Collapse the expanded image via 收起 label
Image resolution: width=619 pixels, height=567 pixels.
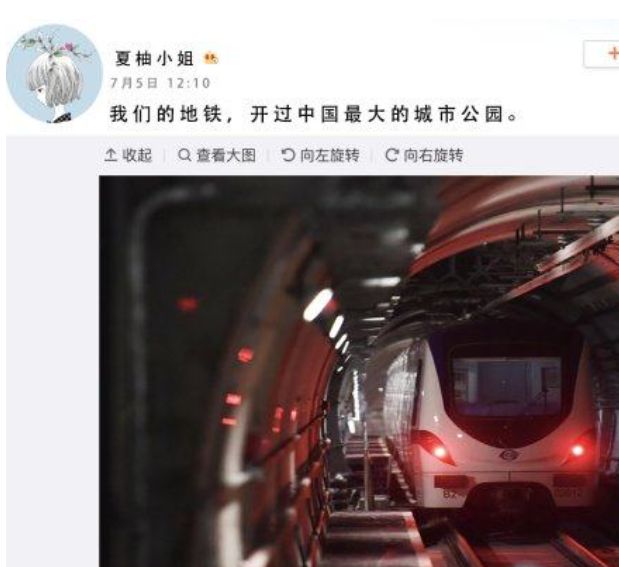(x=137, y=155)
